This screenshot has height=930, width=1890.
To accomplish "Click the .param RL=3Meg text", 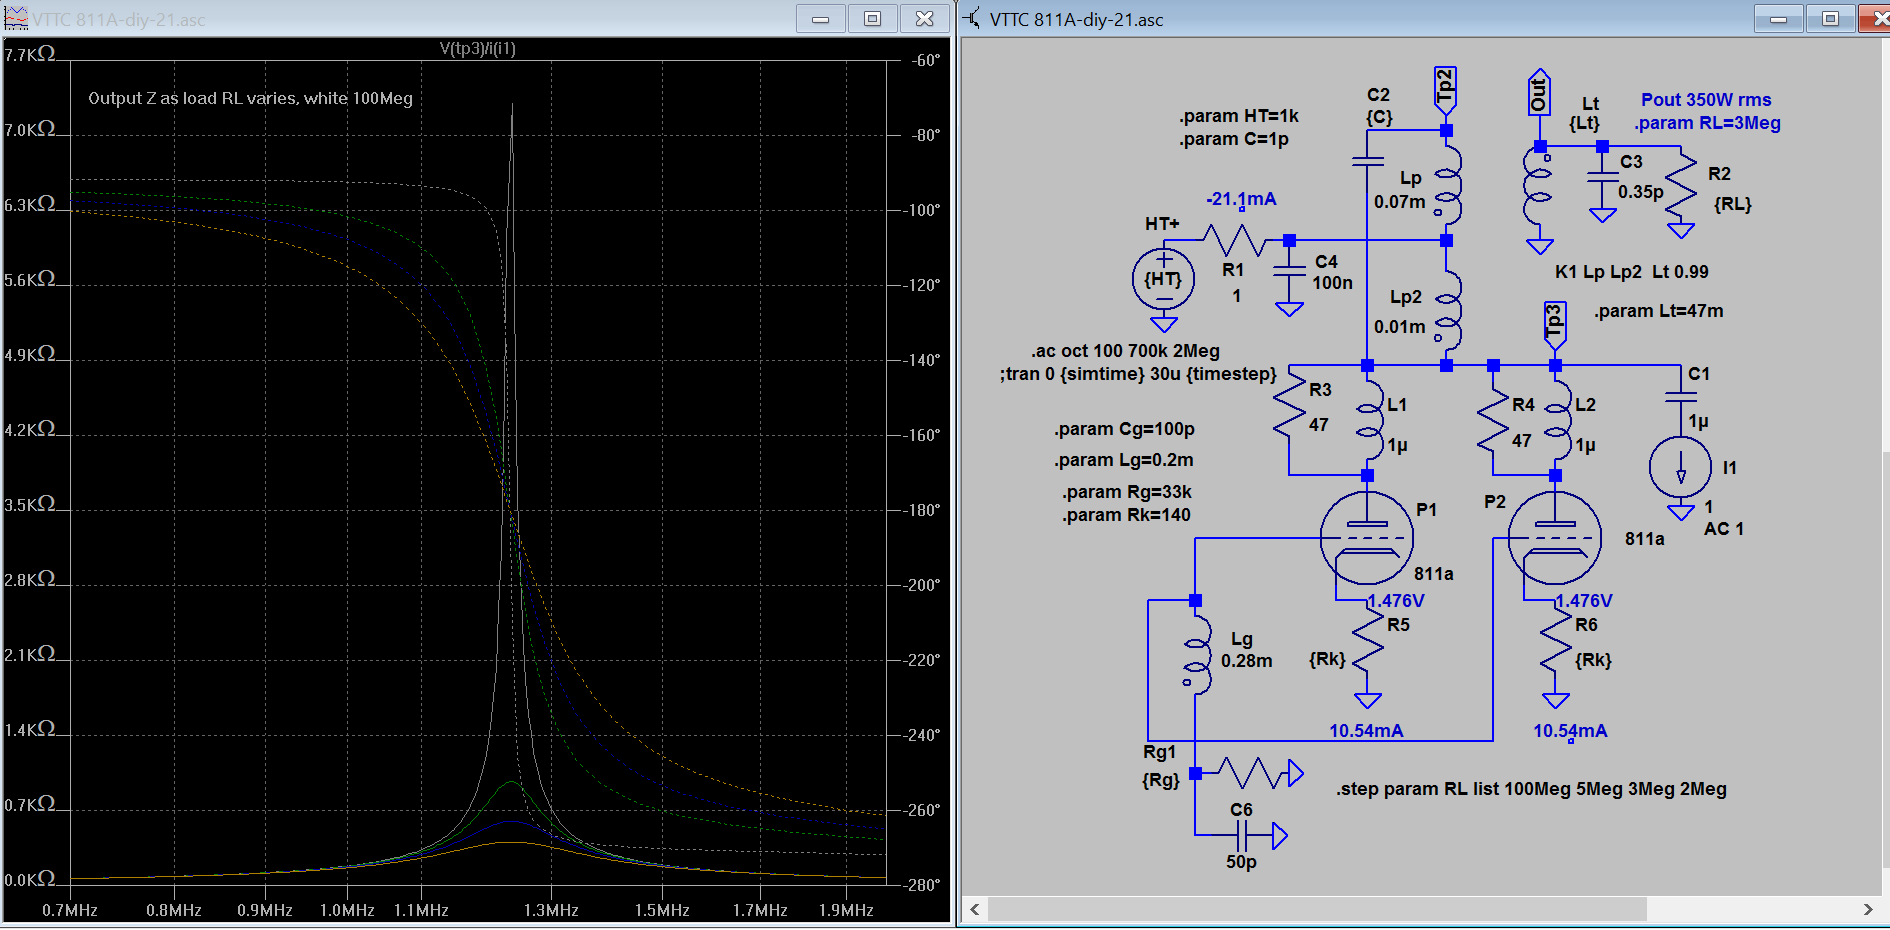I will [1707, 123].
